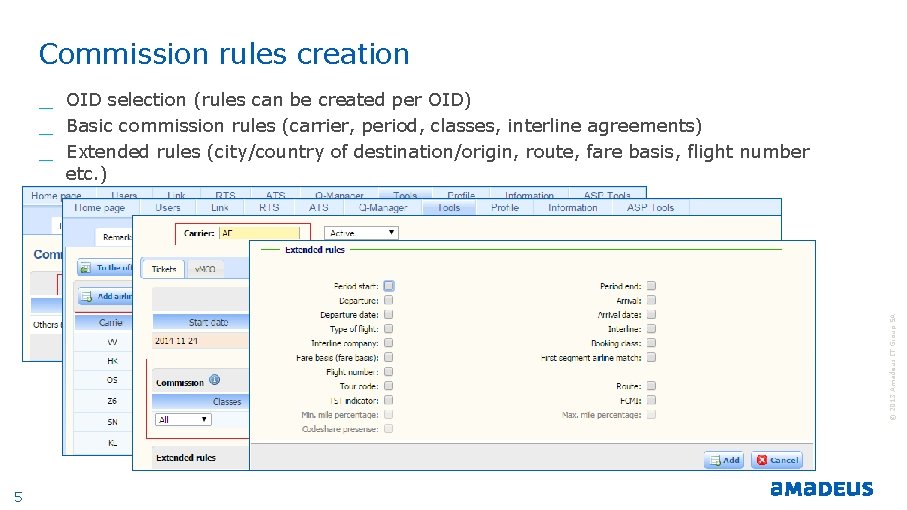
Task: Enable the Departure date checkbox
Action: coord(389,314)
